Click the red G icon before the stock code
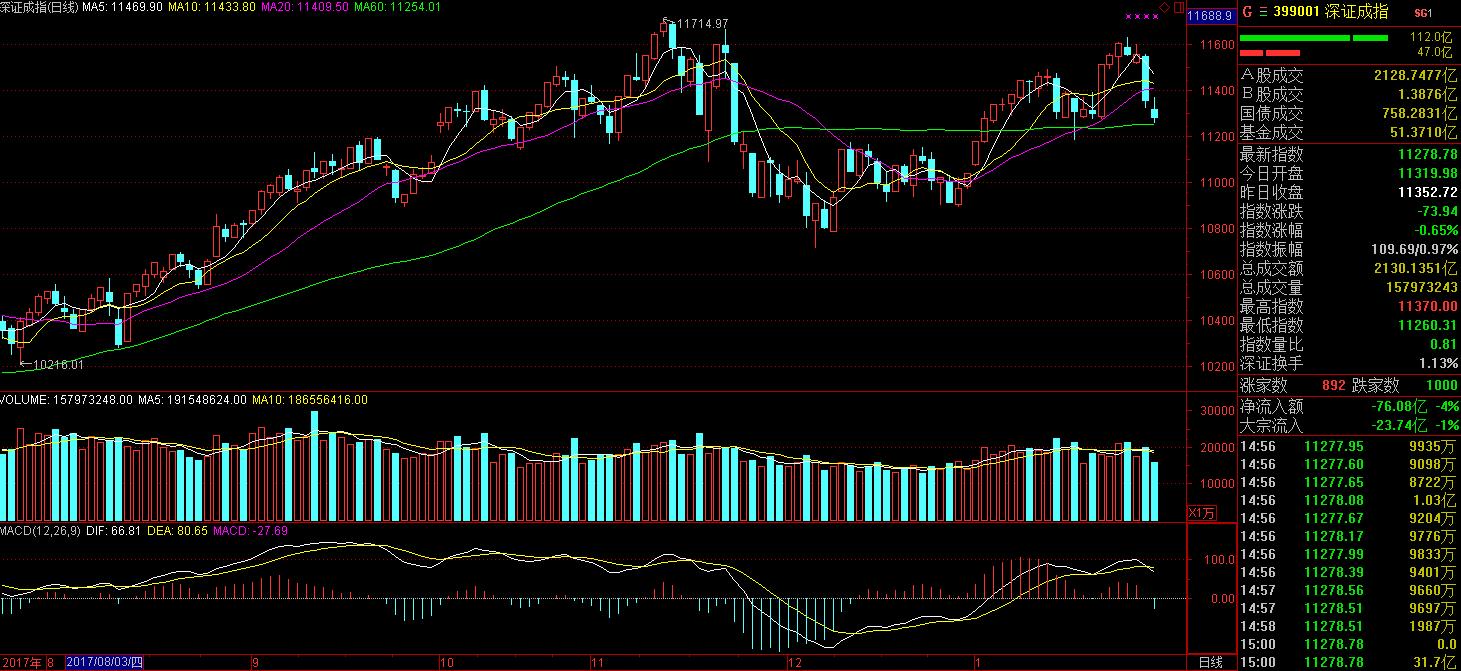Screen dimensions: 1461x671 click(x=1247, y=12)
